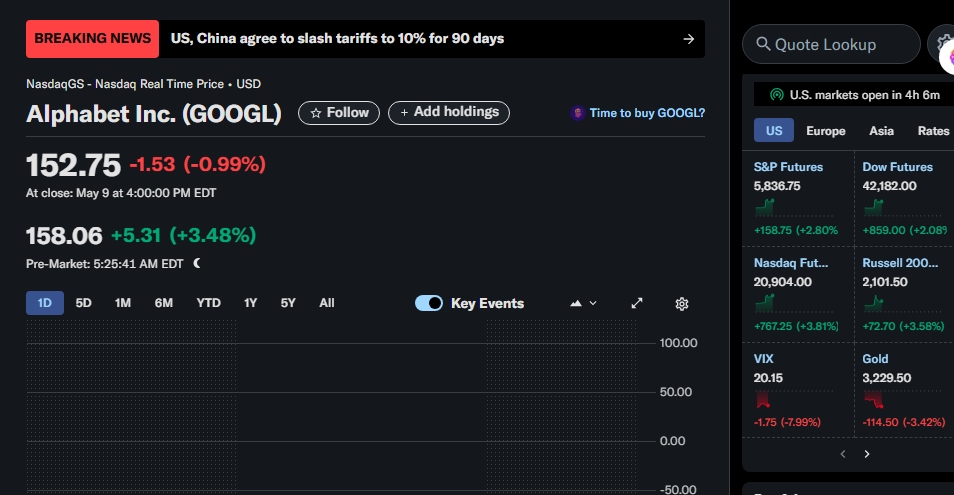The height and width of the screenshot is (495, 954).
Task: Toggle Key Events switch off
Action: point(429,303)
